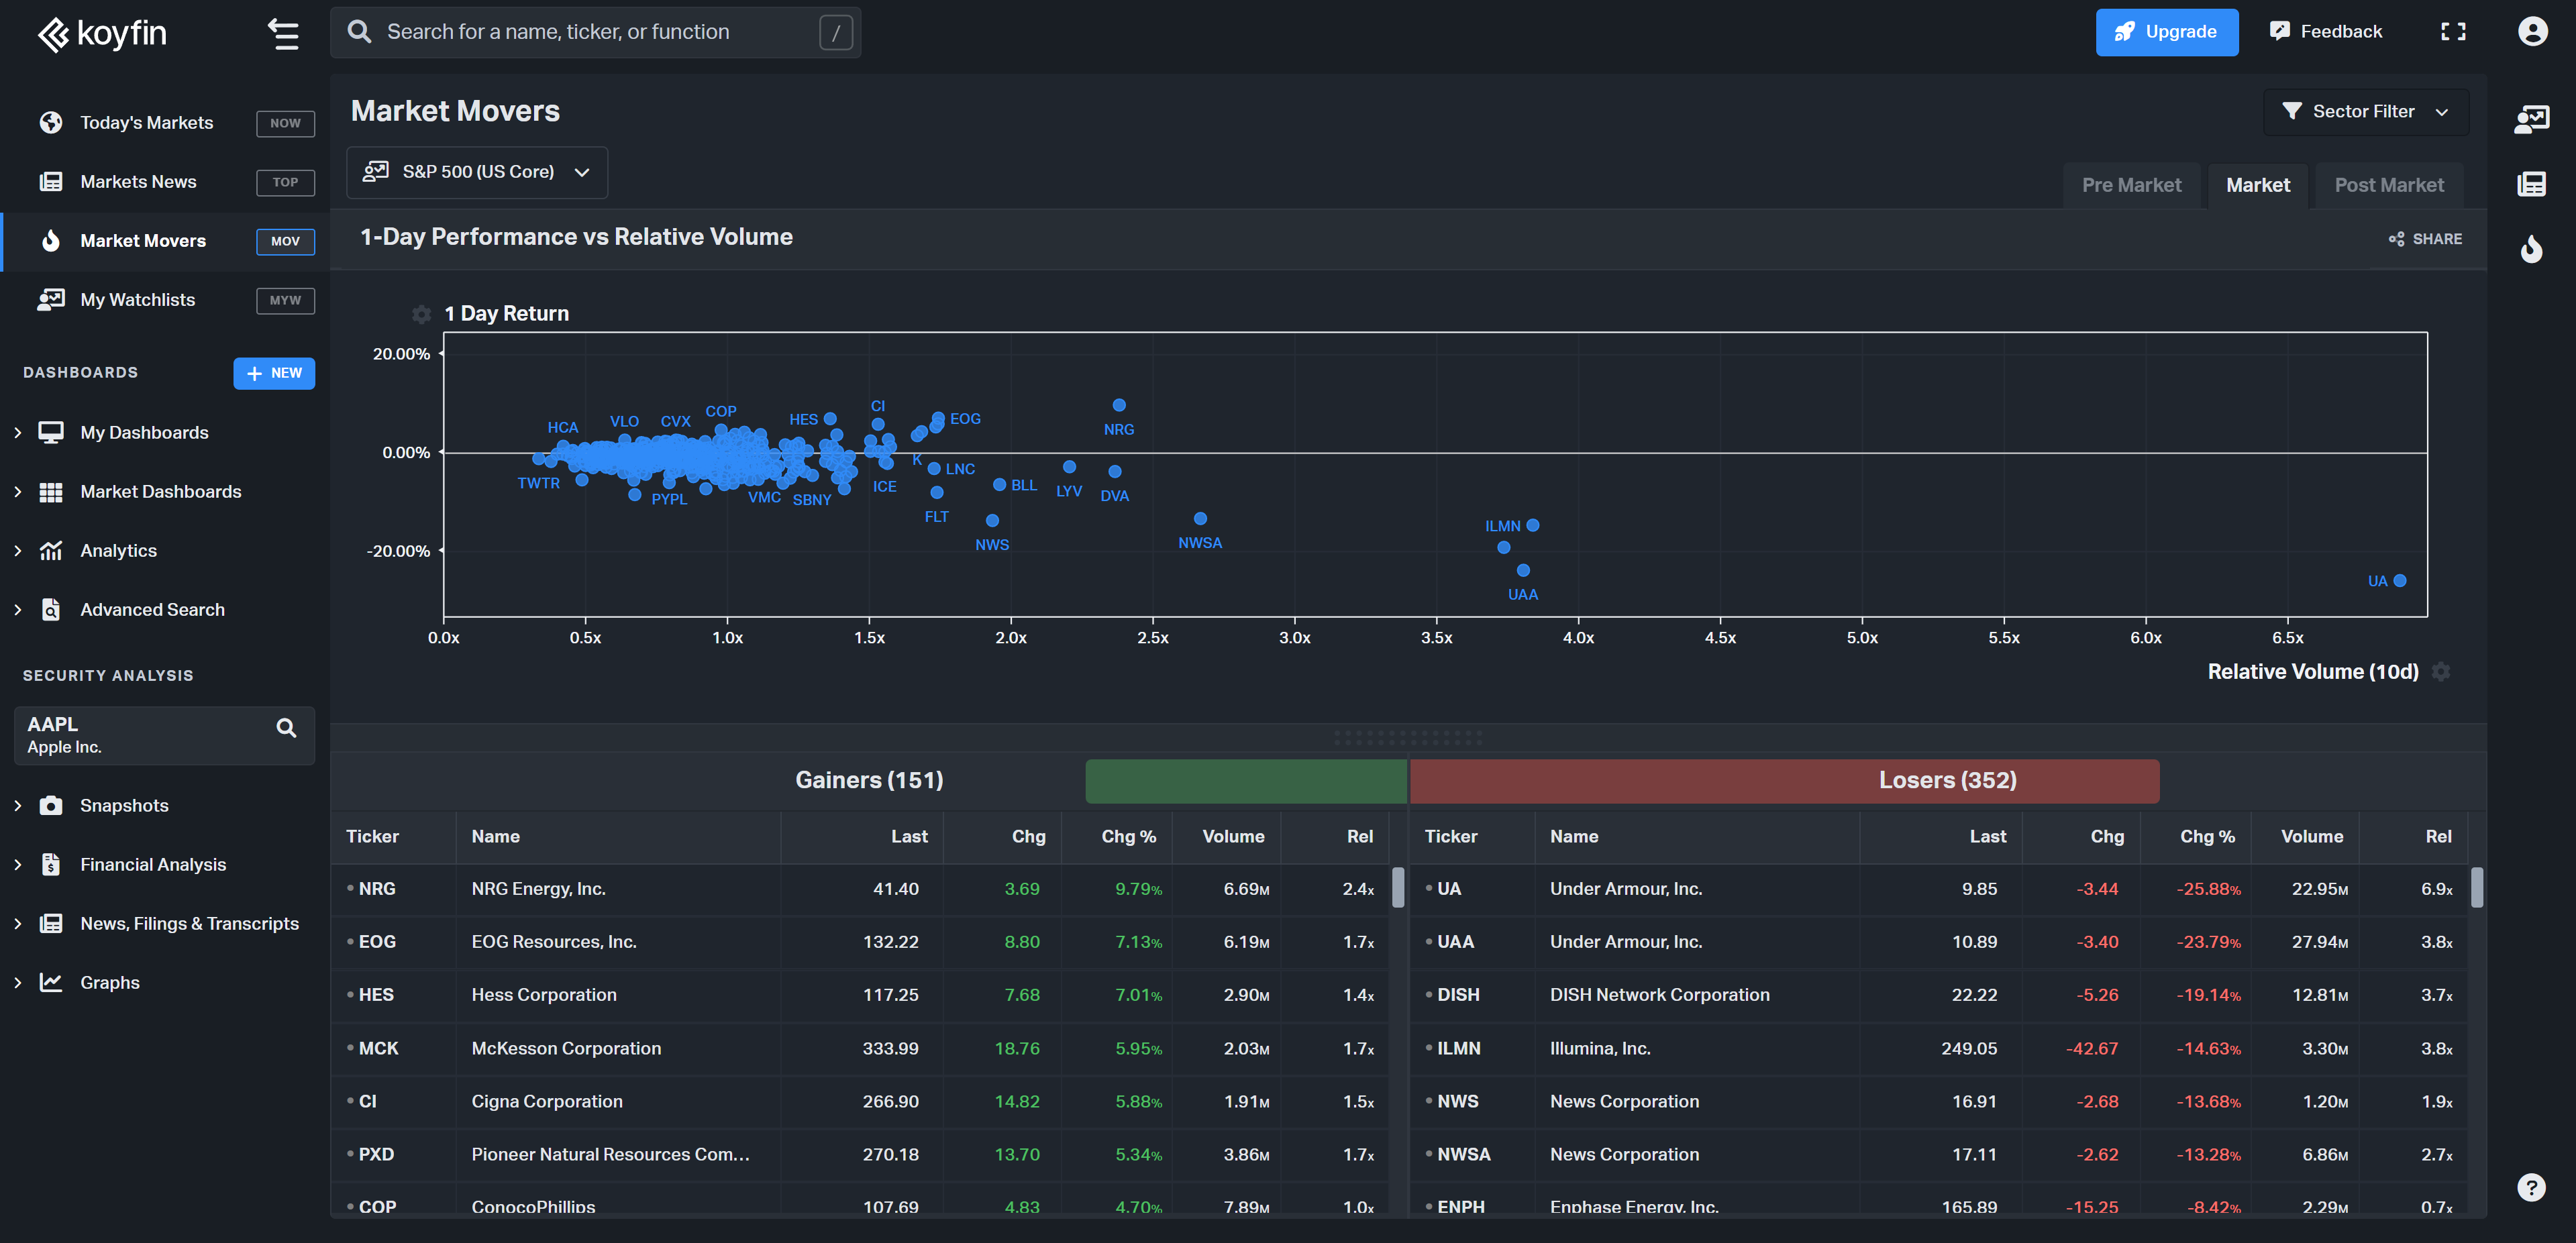Open news panel icon on right rail
This screenshot has height=1243, width=2576.
pyautogui.click(x=2531, y=184)
